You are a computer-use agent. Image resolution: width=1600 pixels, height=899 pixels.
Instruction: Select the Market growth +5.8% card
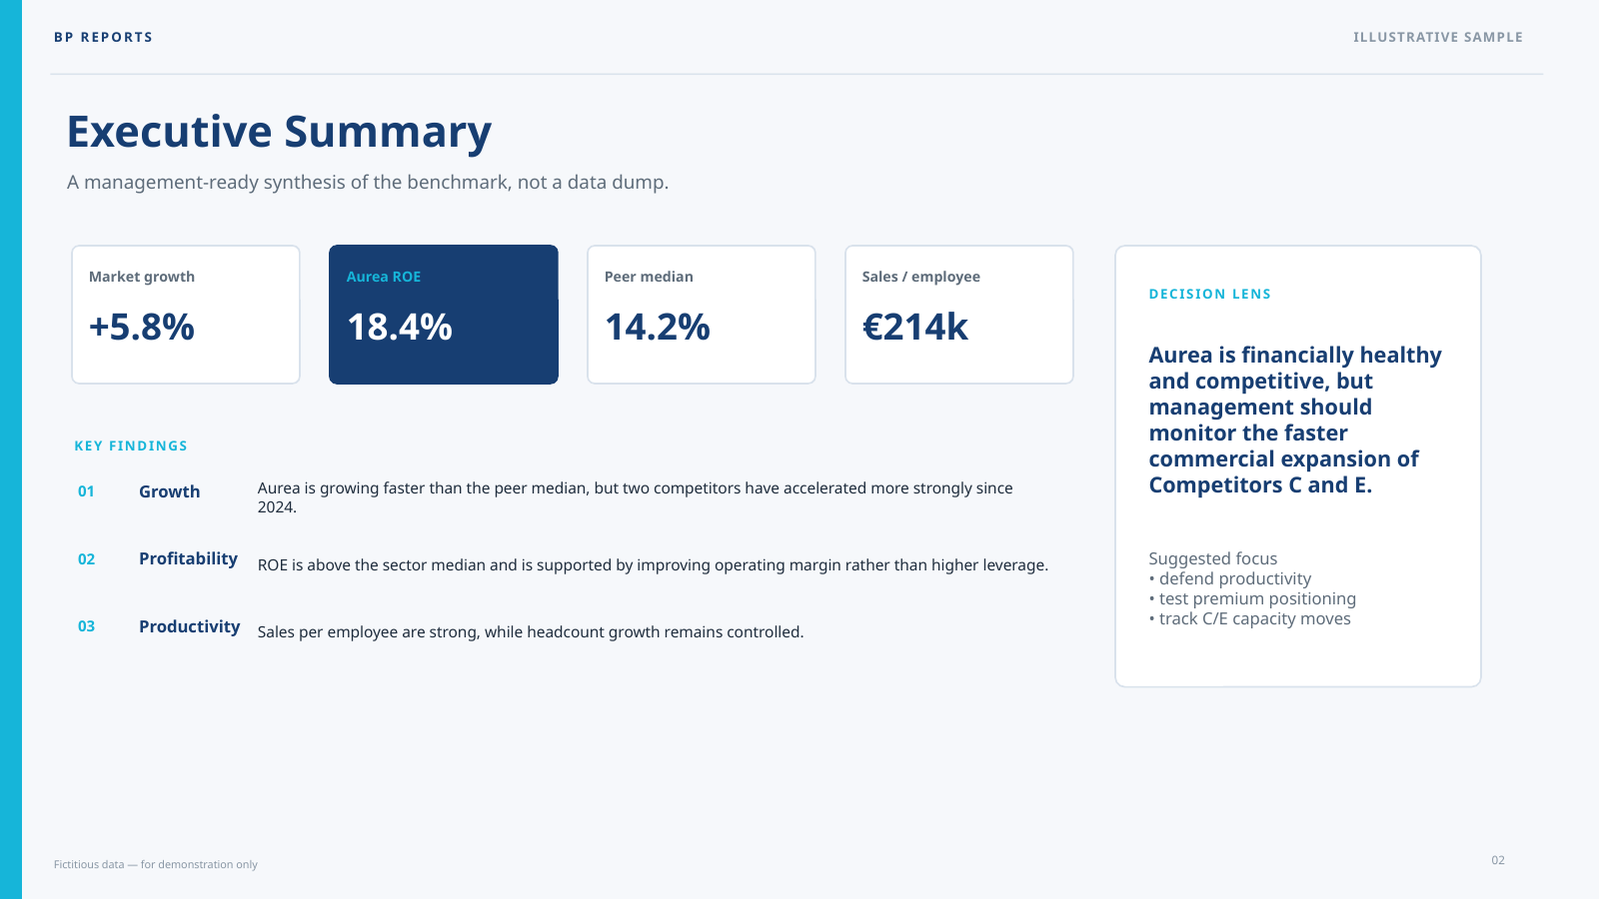point(186,314)
